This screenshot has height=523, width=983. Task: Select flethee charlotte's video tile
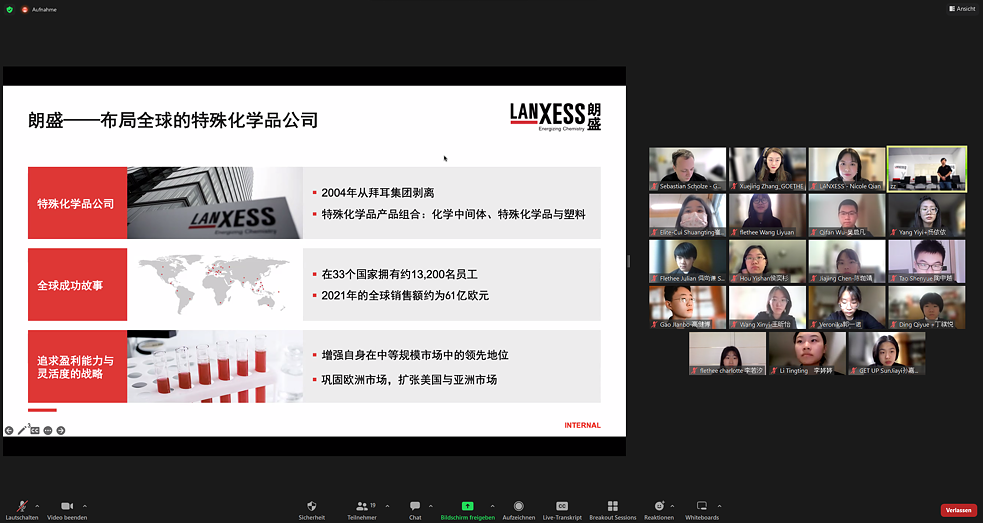click(727, 354)
